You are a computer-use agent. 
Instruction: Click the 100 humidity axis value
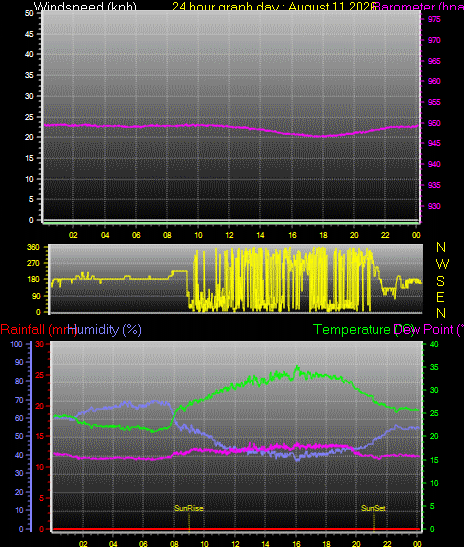coord(16,344)
